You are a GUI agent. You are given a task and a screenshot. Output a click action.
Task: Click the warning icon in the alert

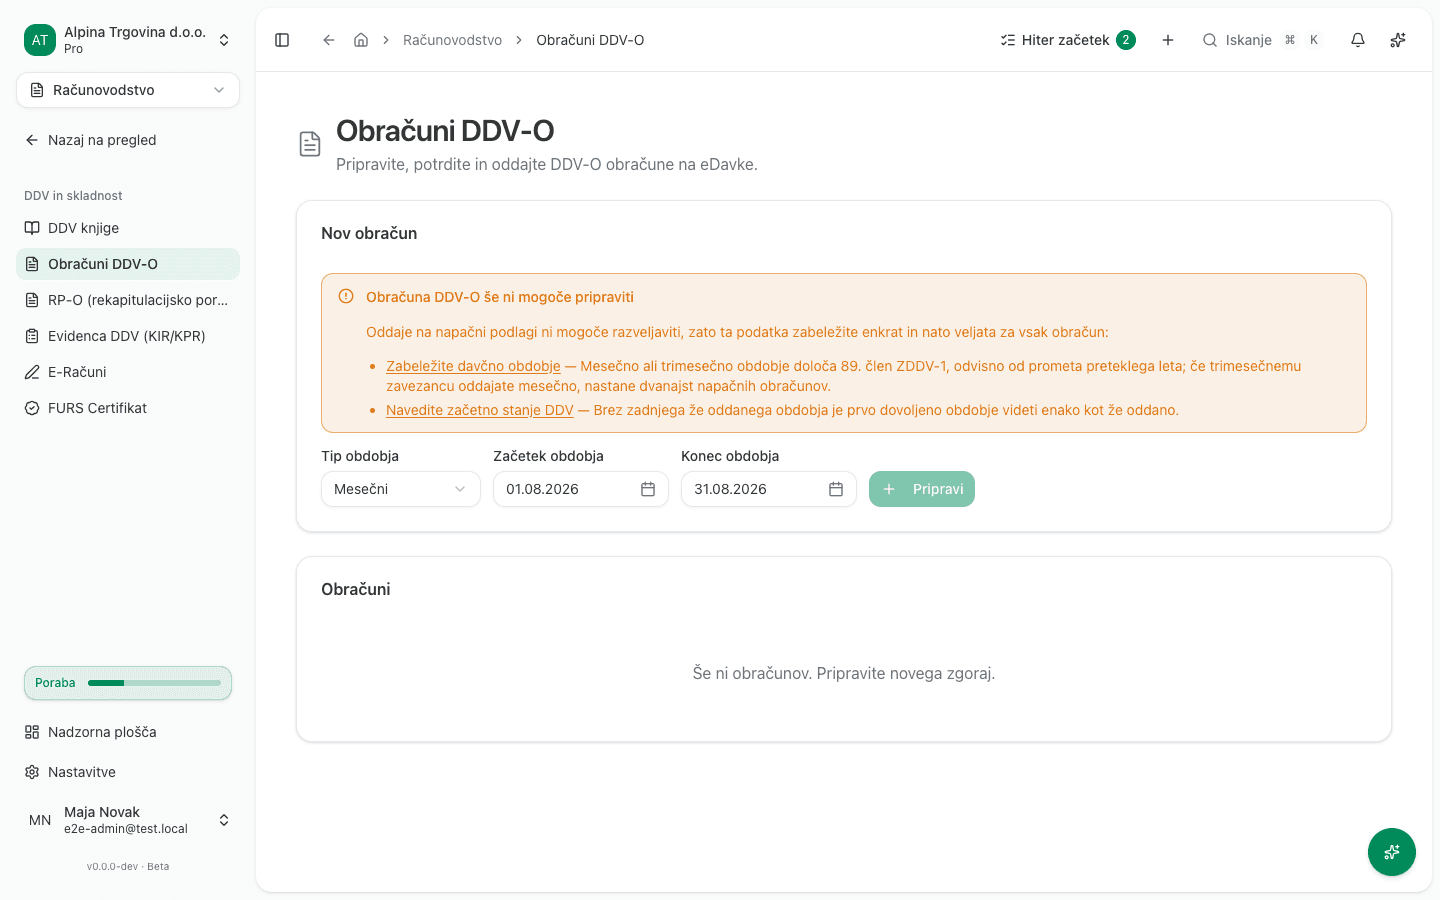(x=346, y=296)
